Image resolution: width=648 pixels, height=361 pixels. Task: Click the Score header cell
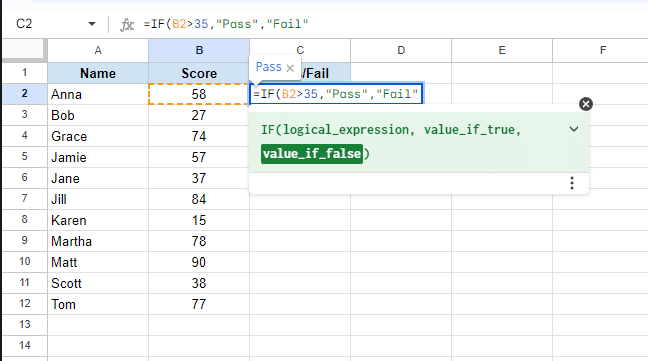pyautogui.click(x=199, y=73)
